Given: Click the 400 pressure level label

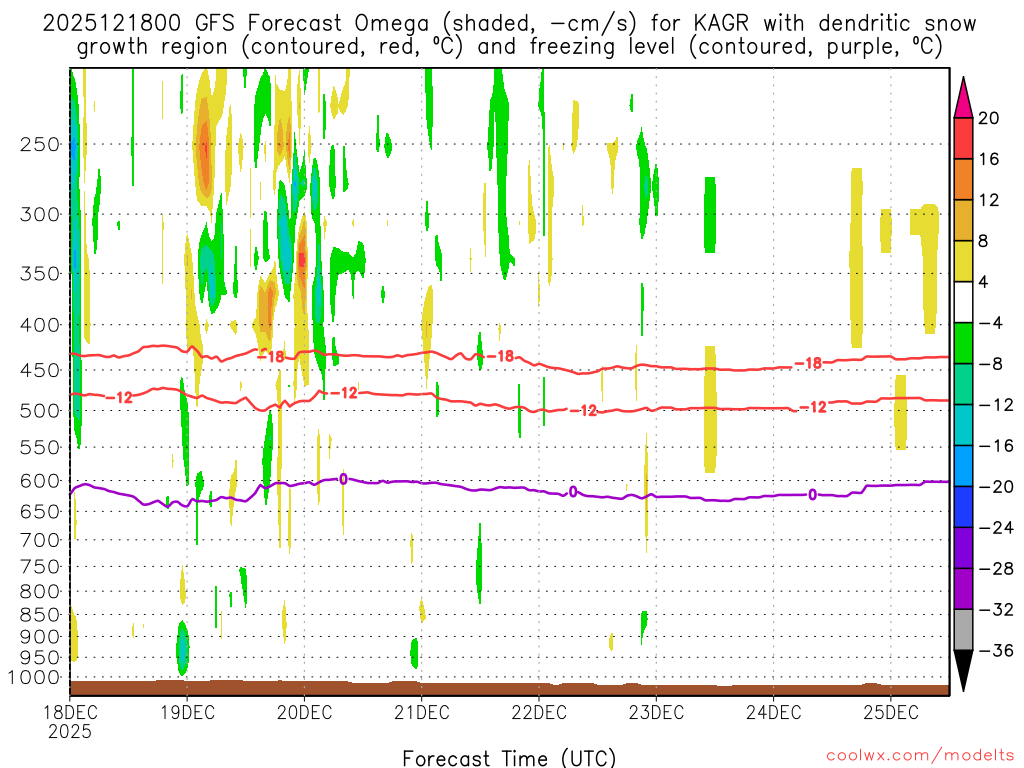Looking at the screenshot, I should coord(40,325).
